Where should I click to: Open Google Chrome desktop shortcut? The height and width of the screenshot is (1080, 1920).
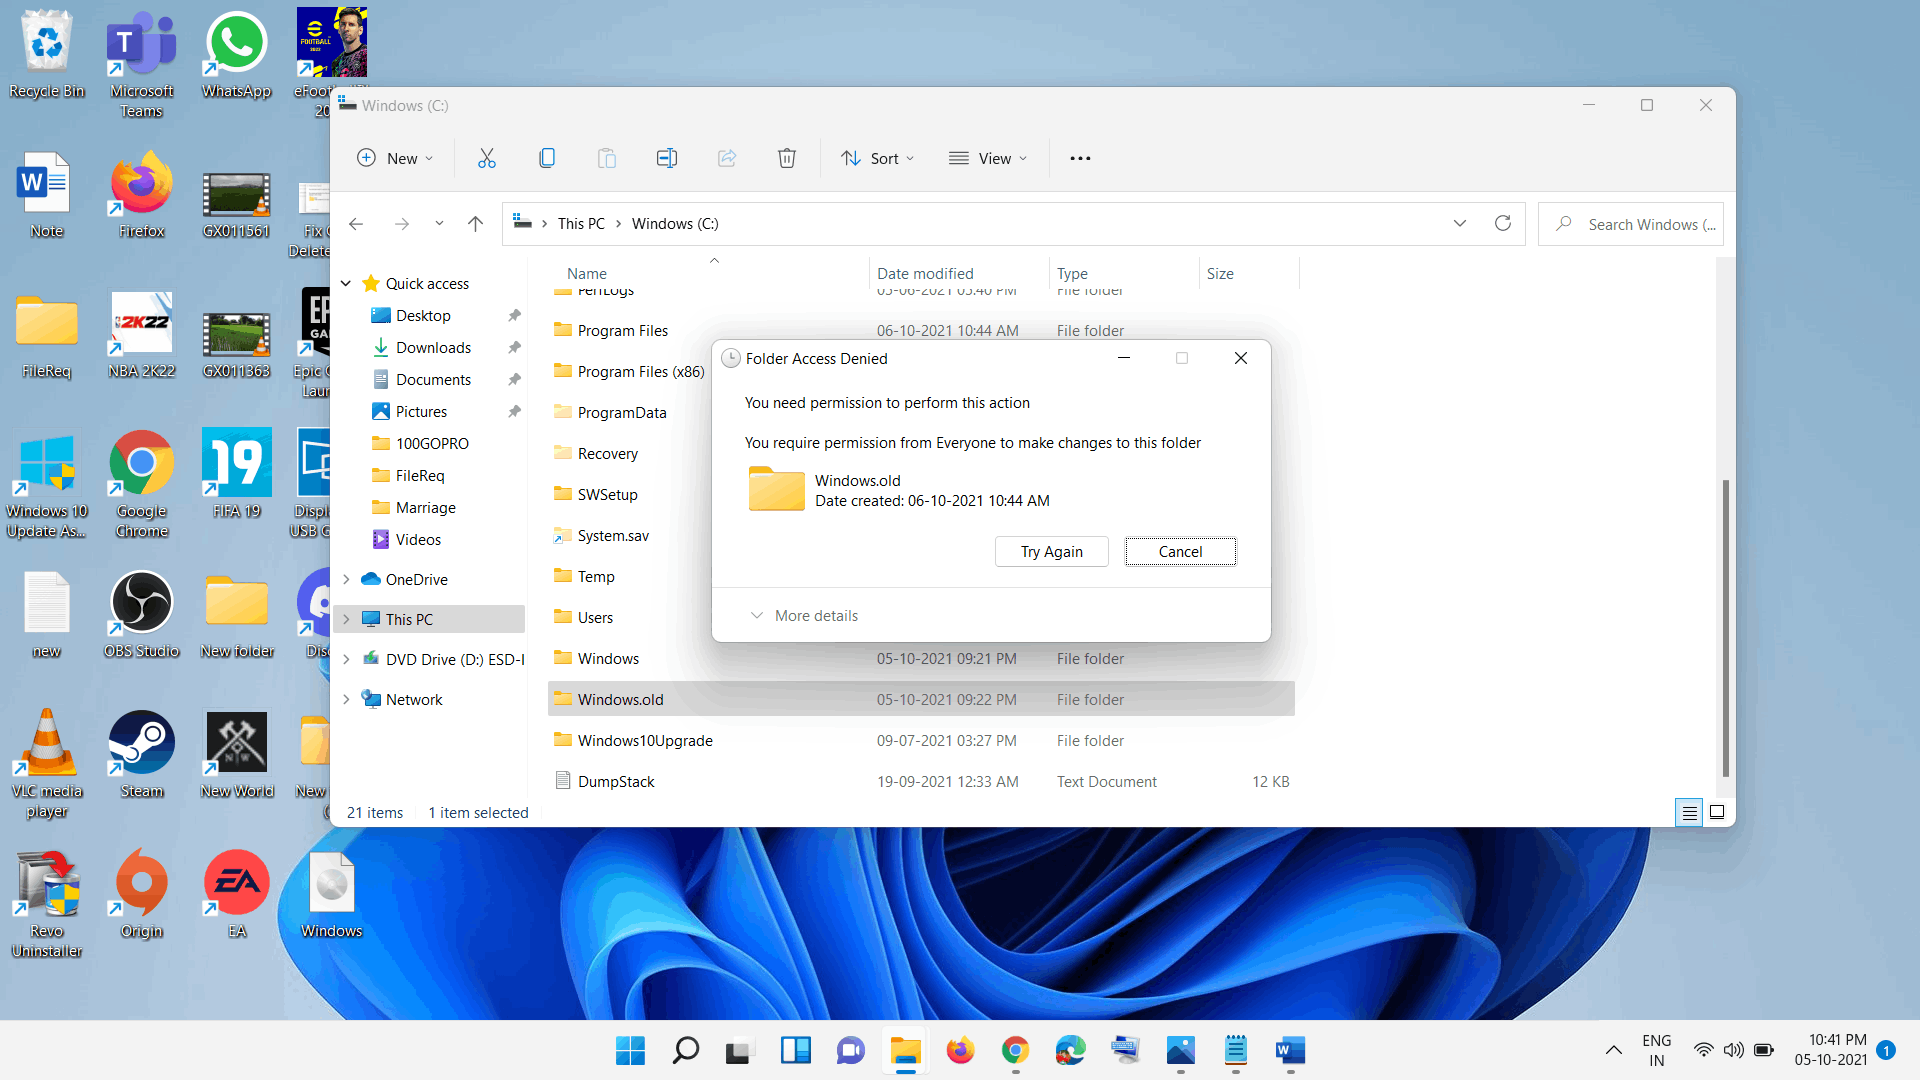(x=141, y=485)
